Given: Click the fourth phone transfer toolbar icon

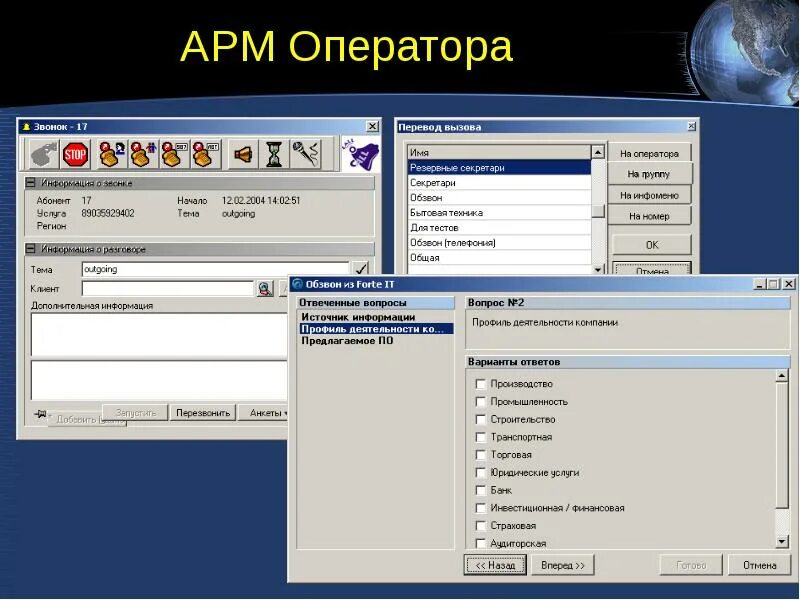Looking at the screenshot, I should (x=206, y=154).
